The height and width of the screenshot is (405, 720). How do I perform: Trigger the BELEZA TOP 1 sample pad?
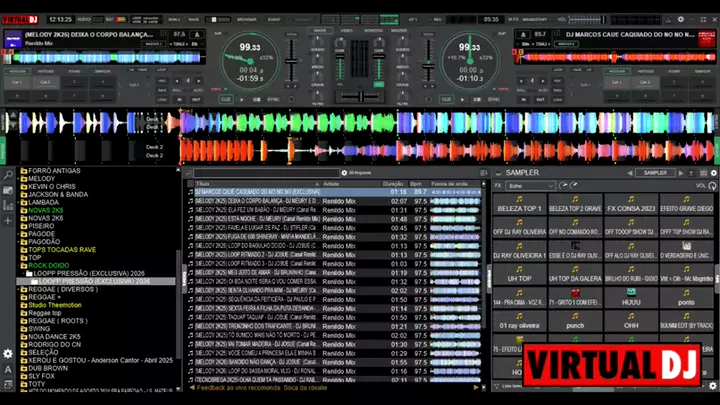(x=519, y=204)
